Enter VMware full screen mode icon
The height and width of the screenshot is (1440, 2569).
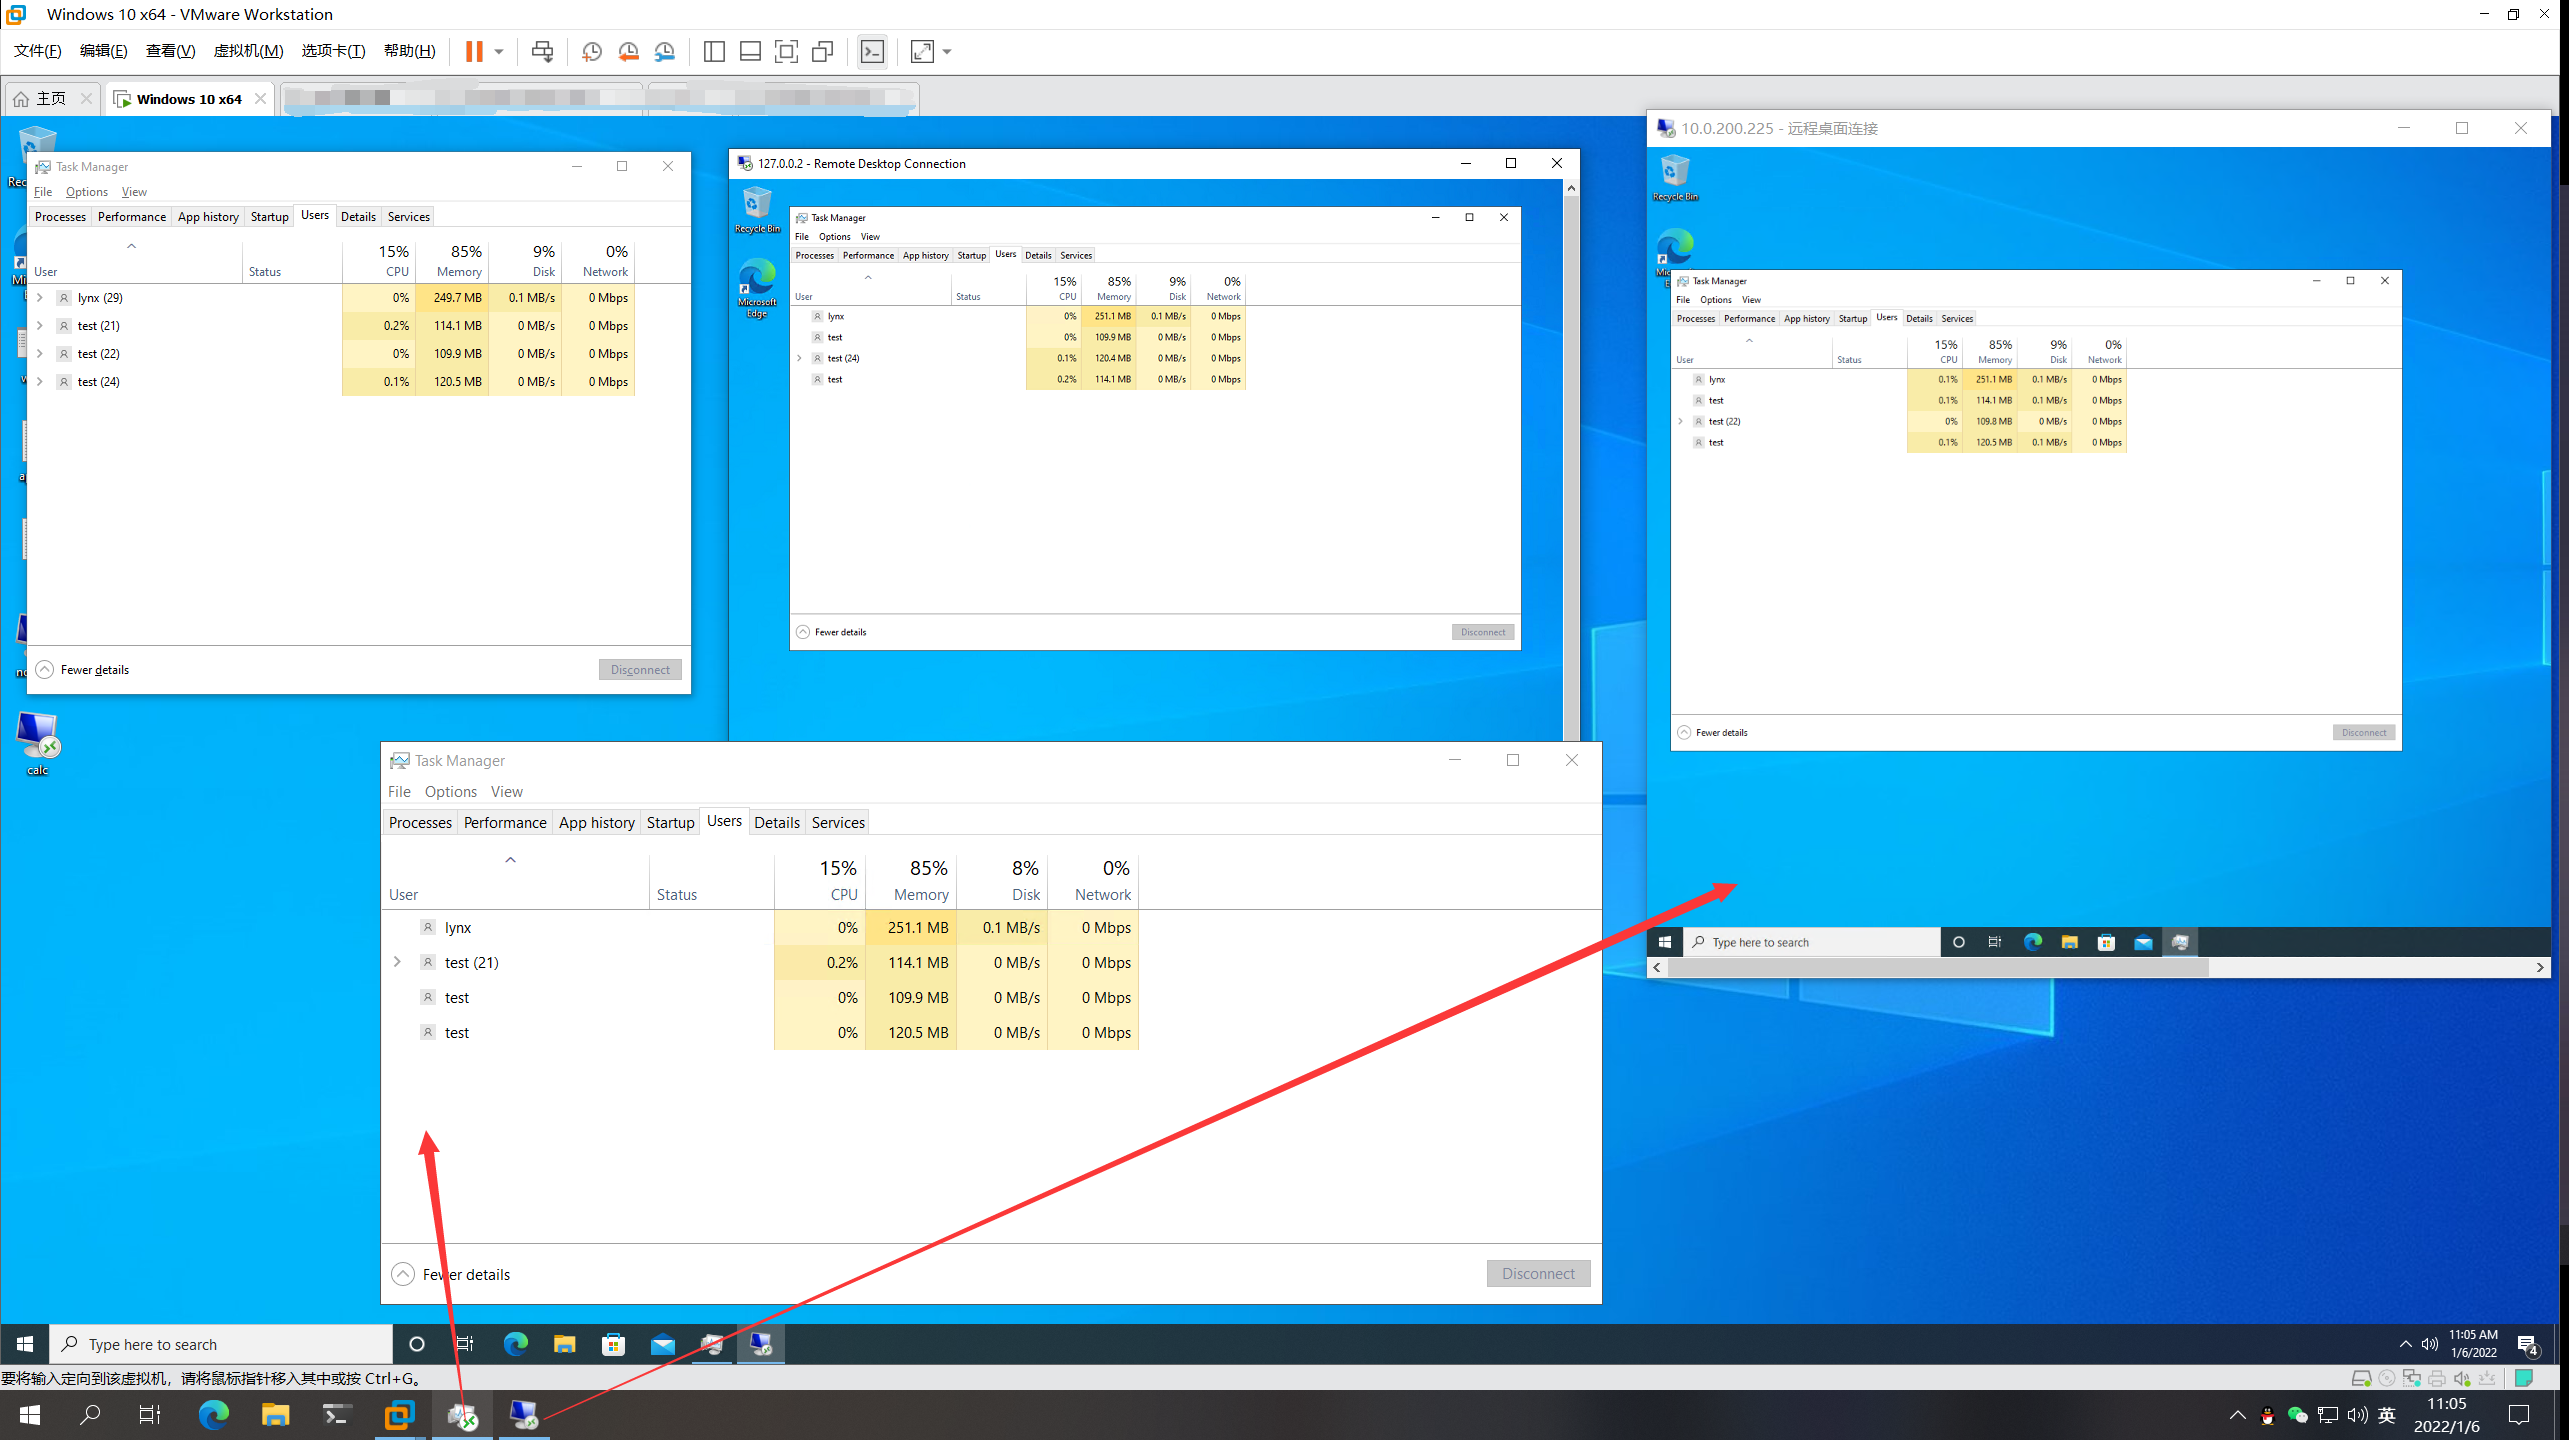(x=787, y=51)
